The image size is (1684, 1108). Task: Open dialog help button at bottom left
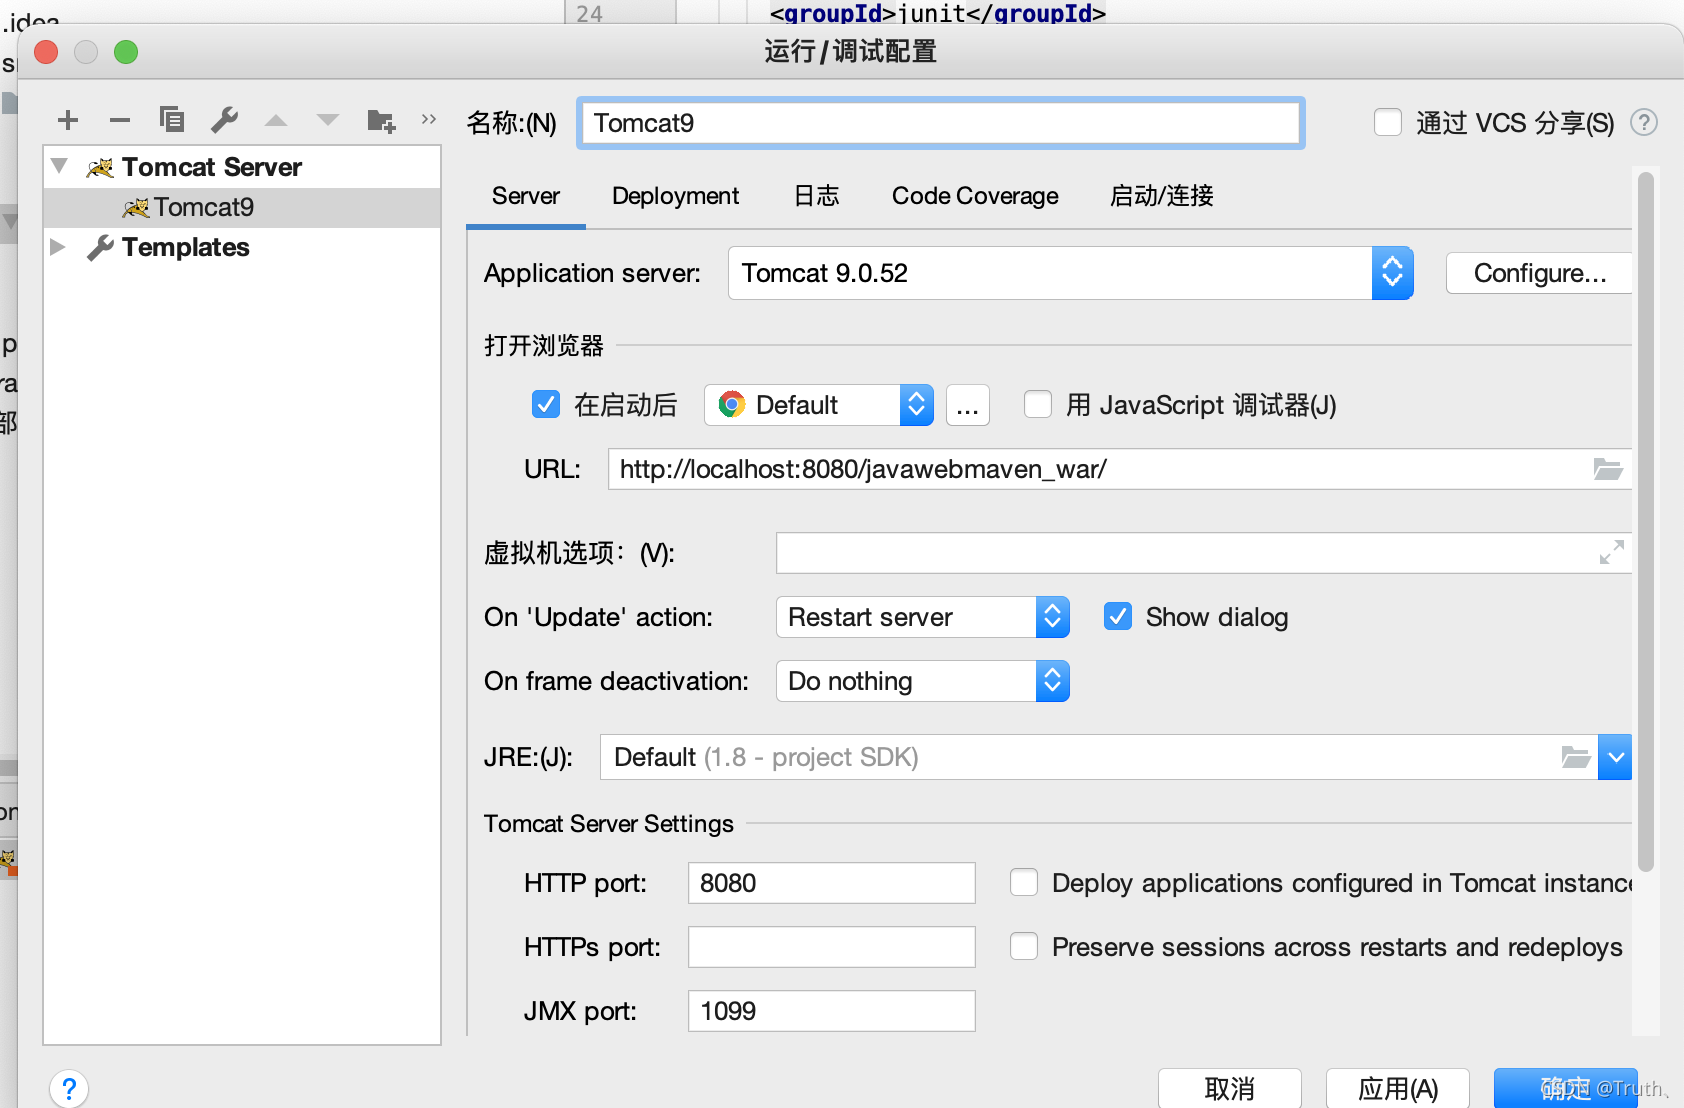[69, 1088]
